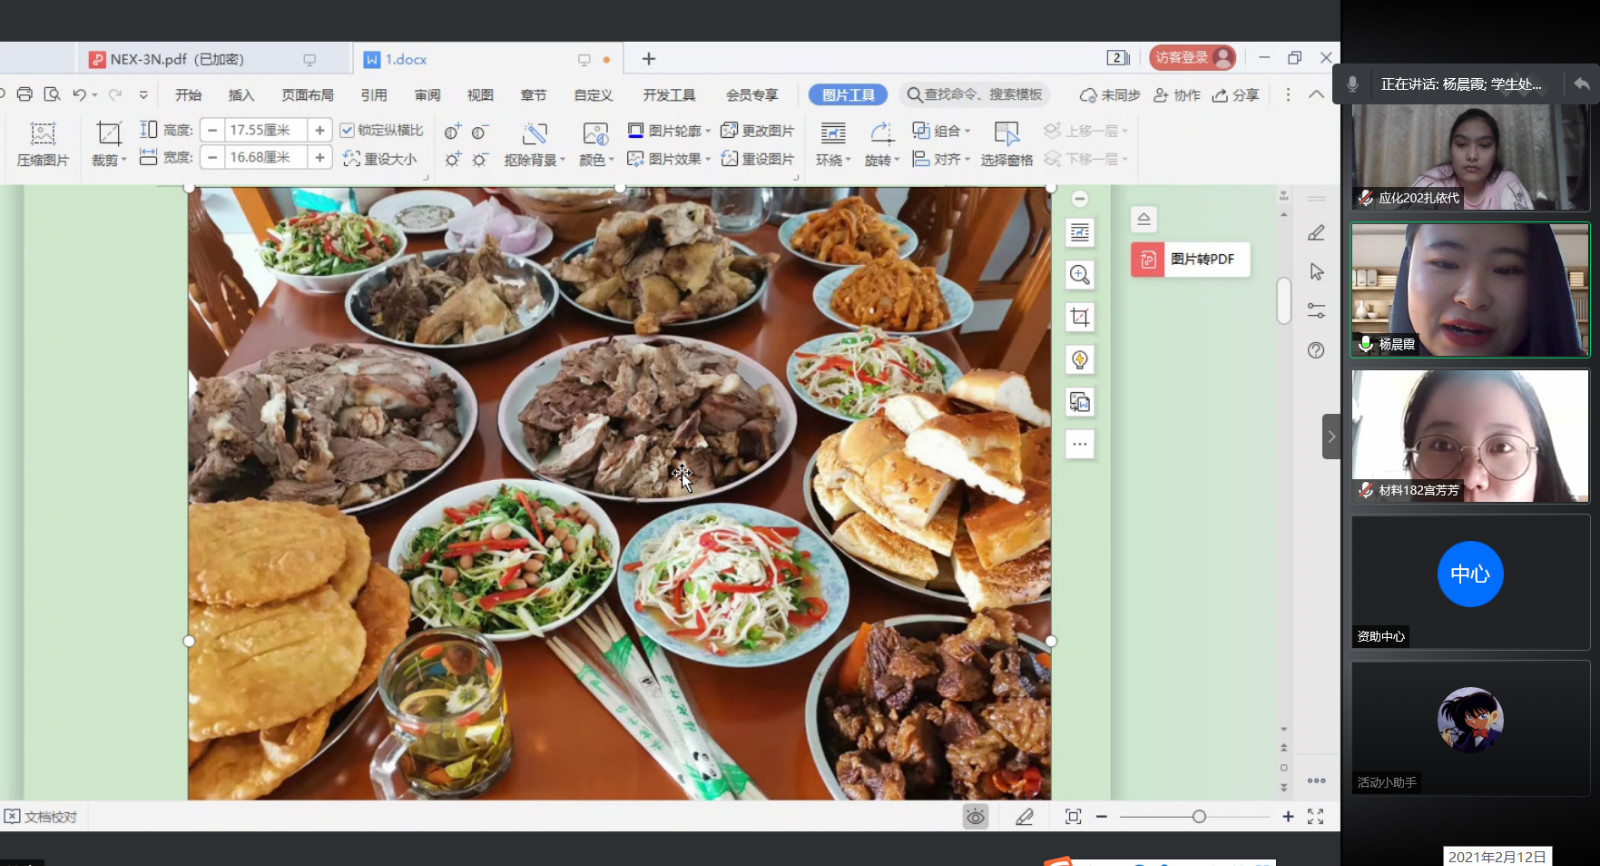Expand the Crop (裁剪) dropdown
This screenshot has height=866, width=1600.
(x=123, y=161)
